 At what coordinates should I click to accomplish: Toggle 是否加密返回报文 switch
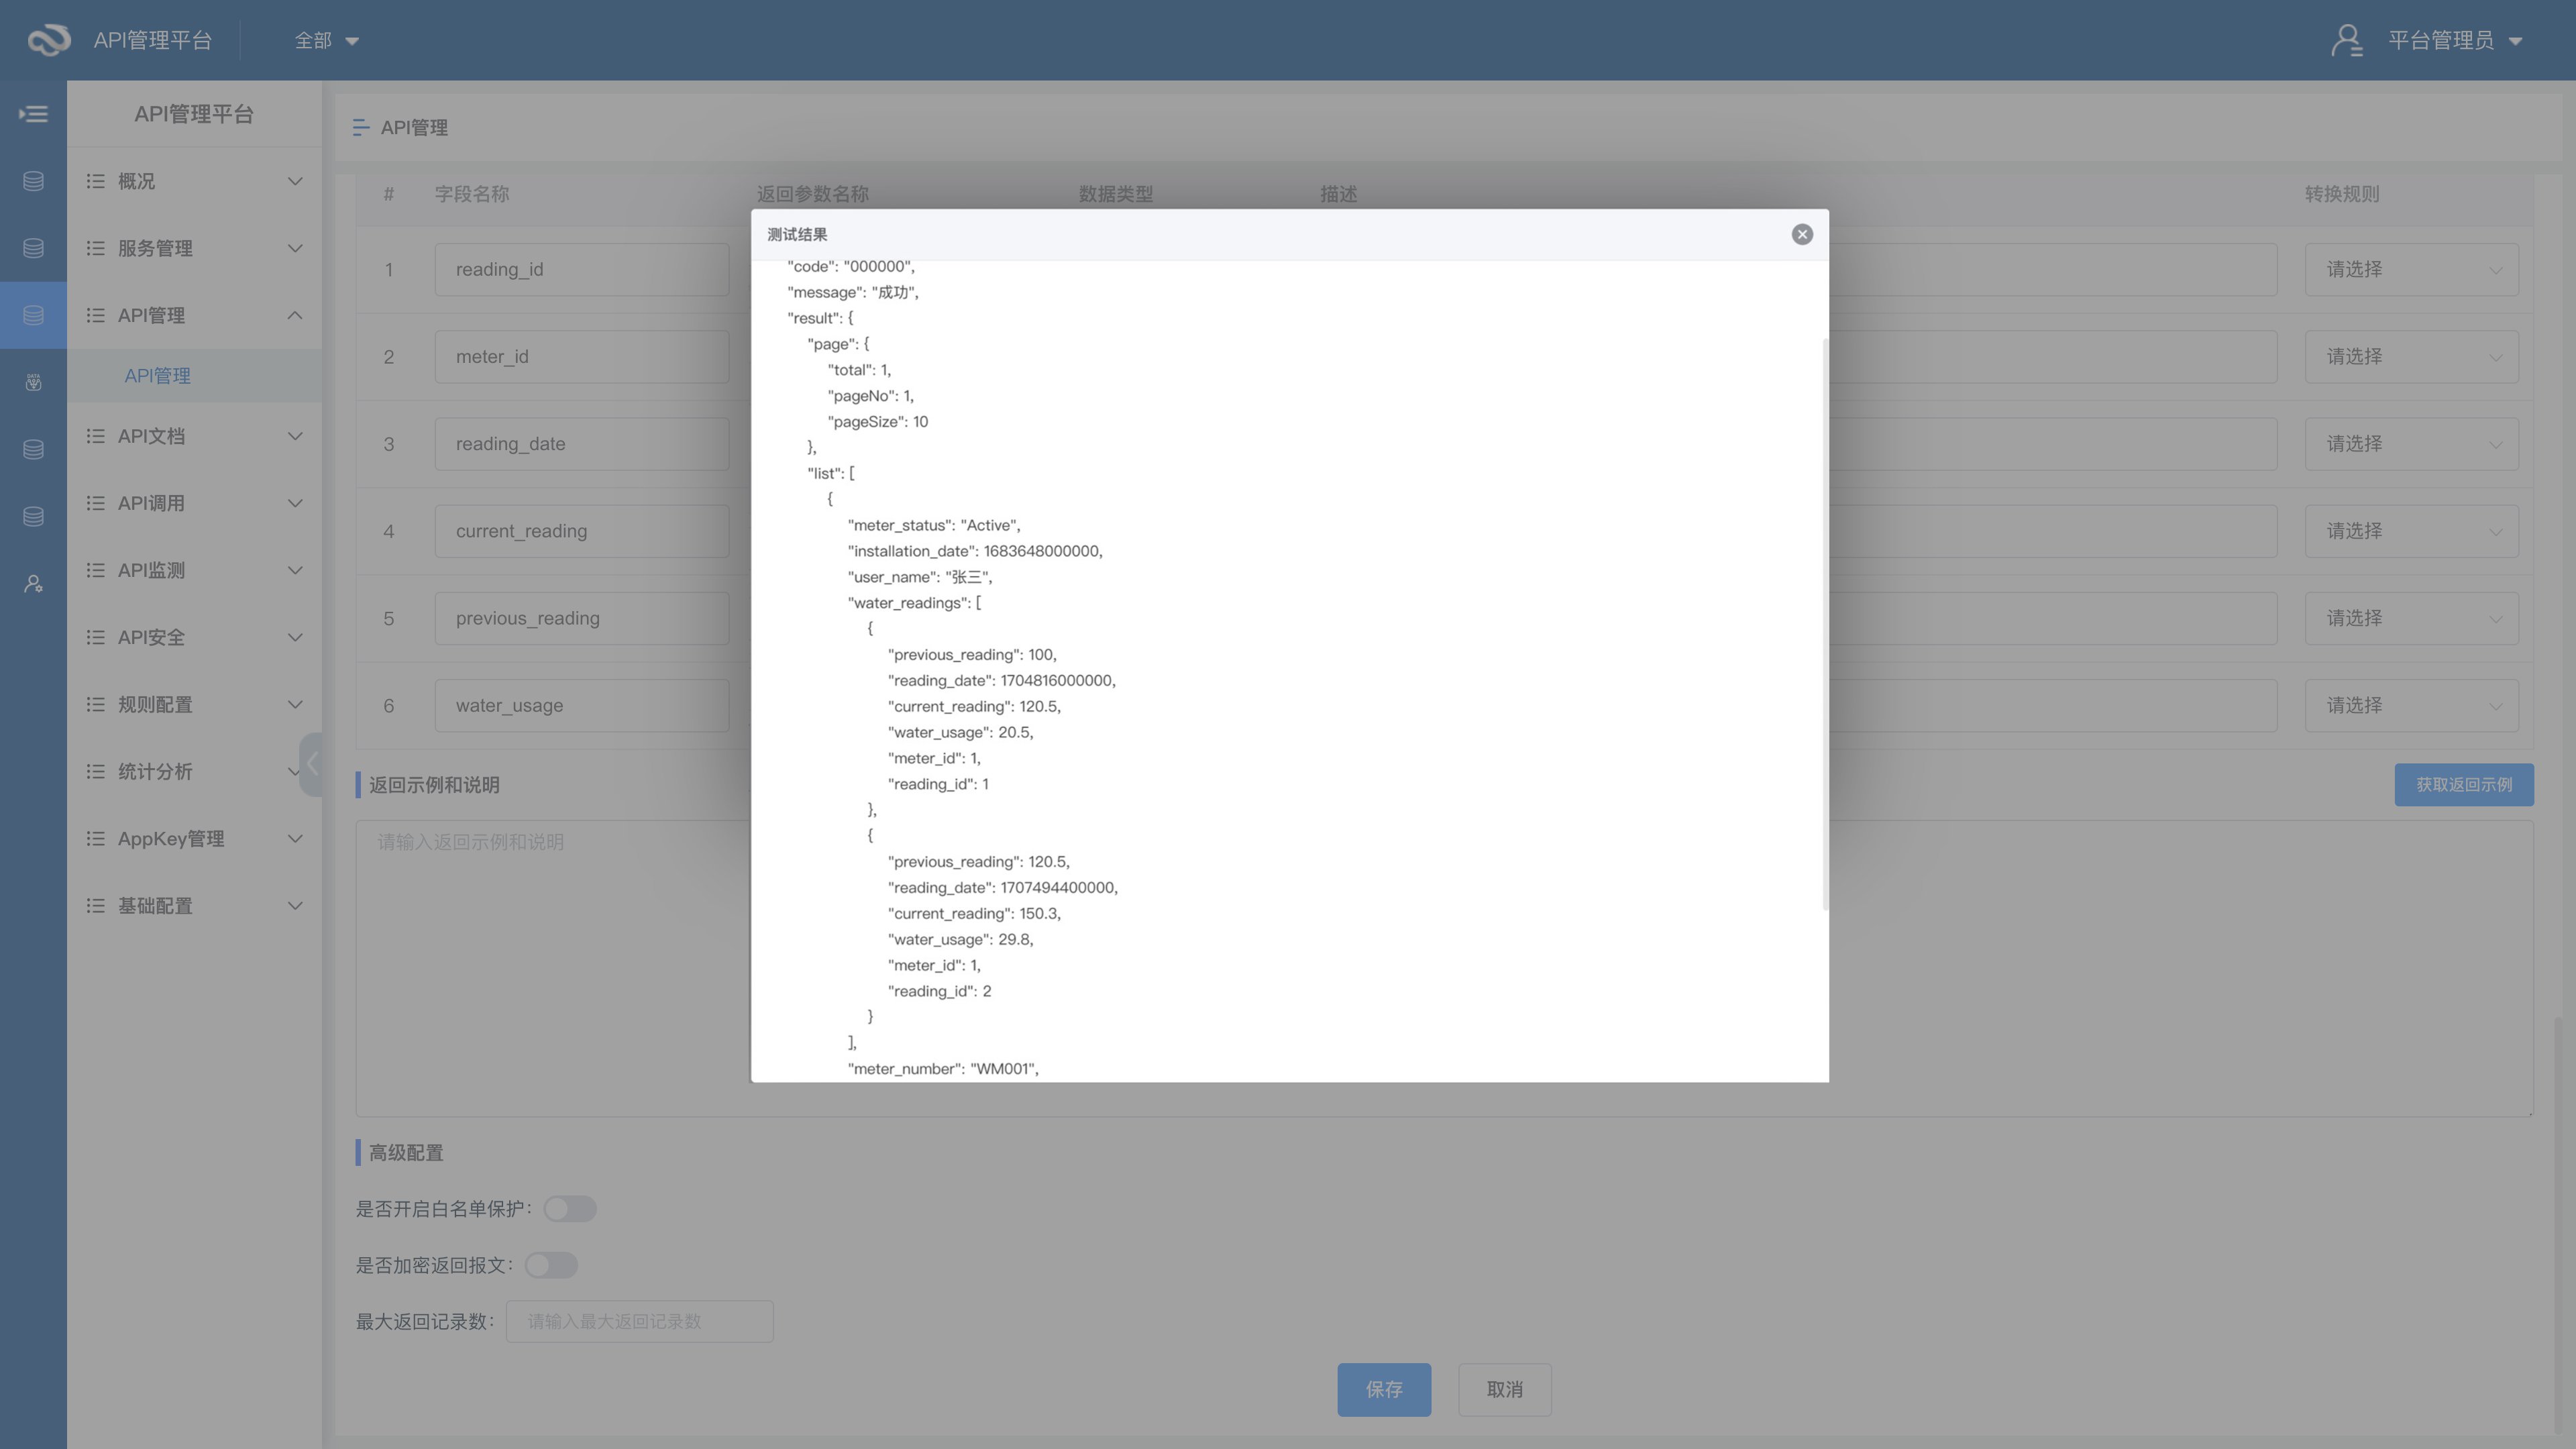click(x=551, y=1265)
